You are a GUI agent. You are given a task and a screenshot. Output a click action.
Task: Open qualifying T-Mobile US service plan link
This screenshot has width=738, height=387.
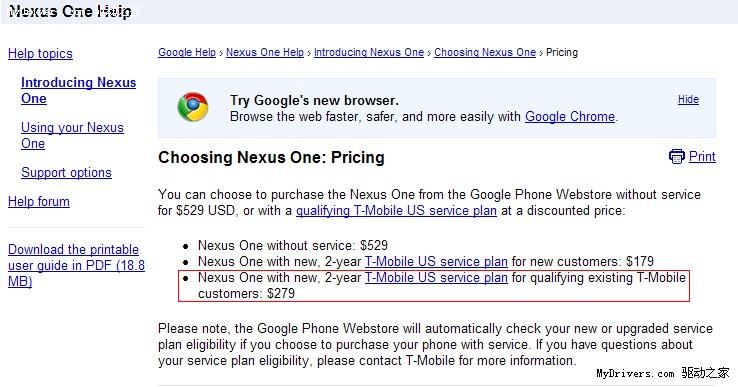coord(396,210)
